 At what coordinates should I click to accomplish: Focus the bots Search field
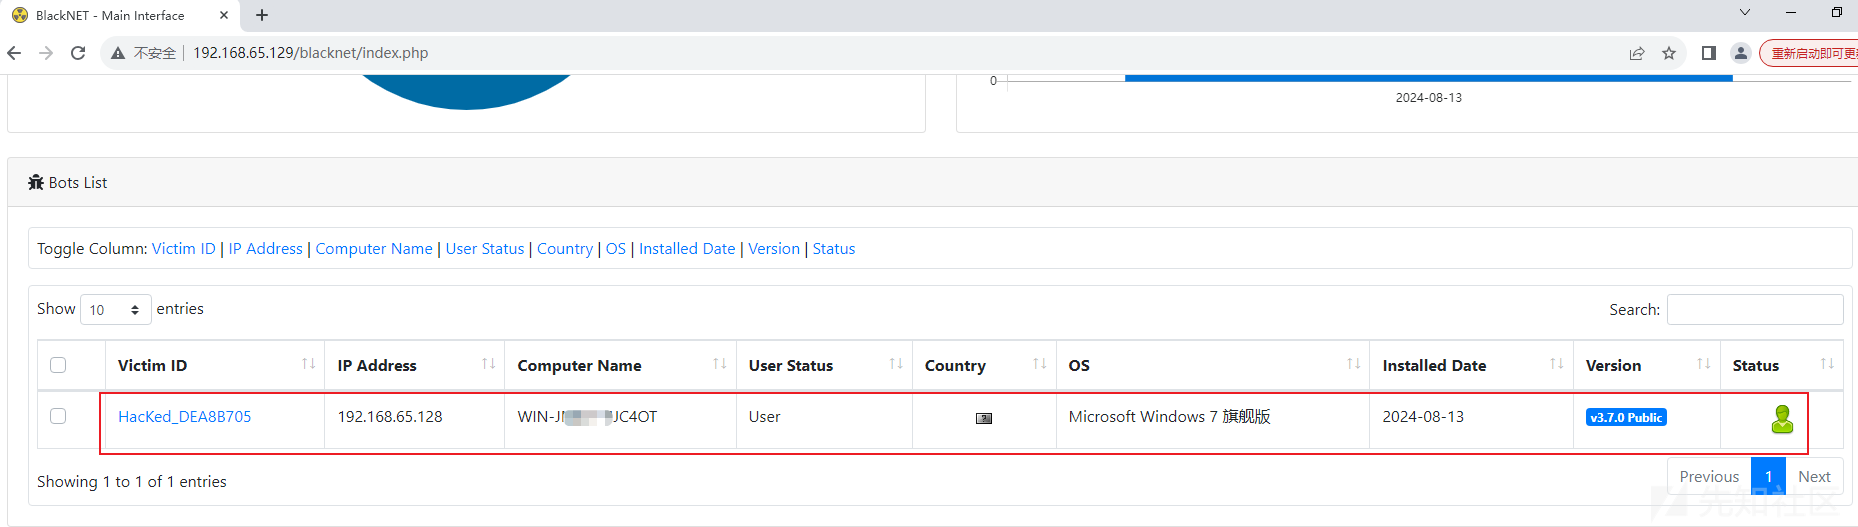1755,309
